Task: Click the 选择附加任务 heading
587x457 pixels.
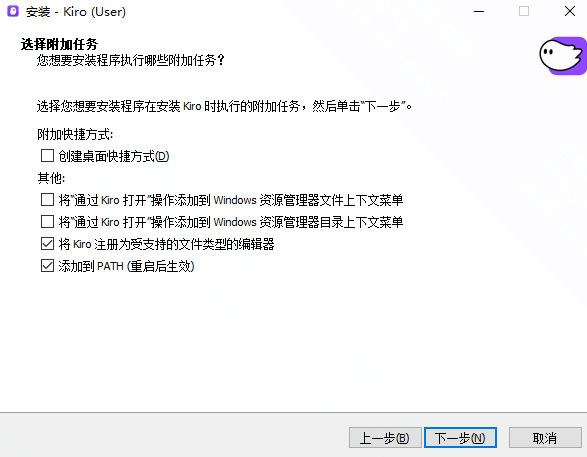Action: coord(59,44)
